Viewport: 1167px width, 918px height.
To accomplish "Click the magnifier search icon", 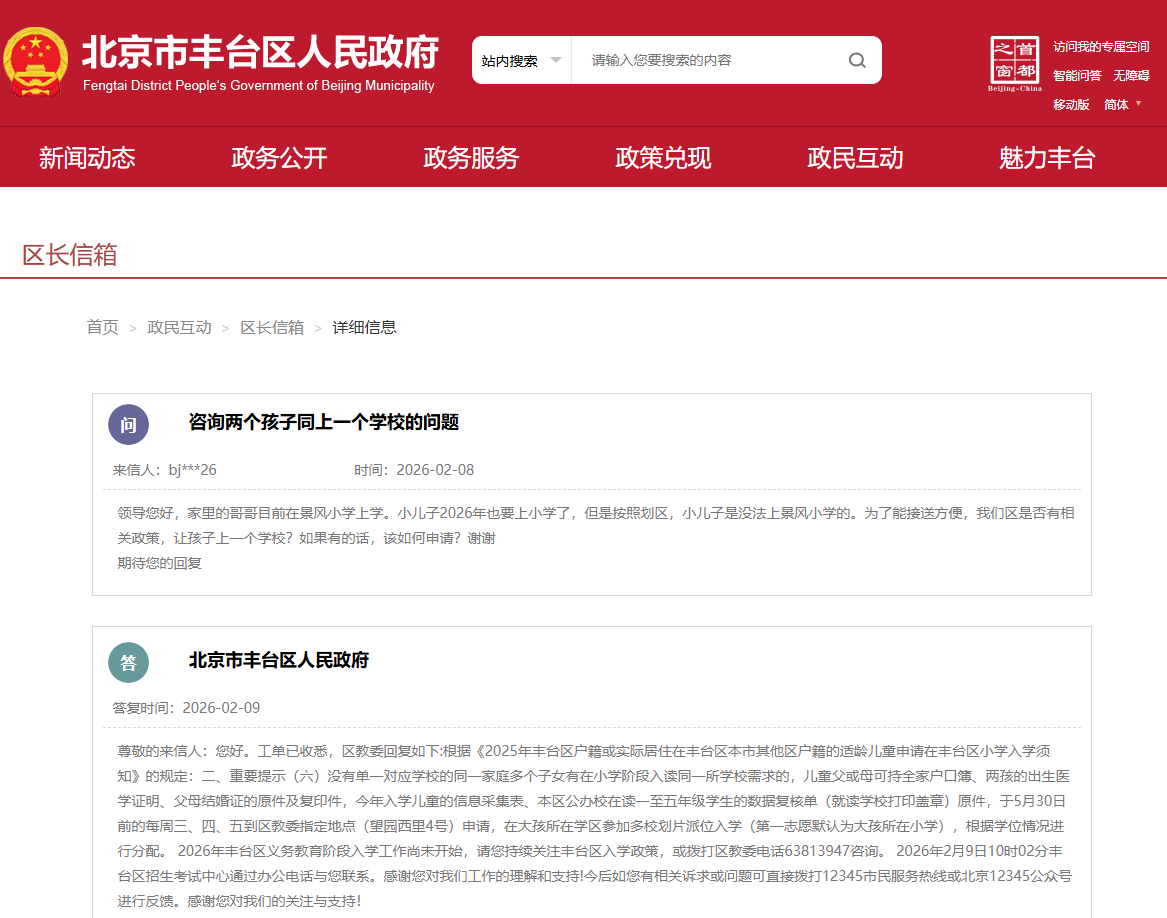I will point(857,60).
